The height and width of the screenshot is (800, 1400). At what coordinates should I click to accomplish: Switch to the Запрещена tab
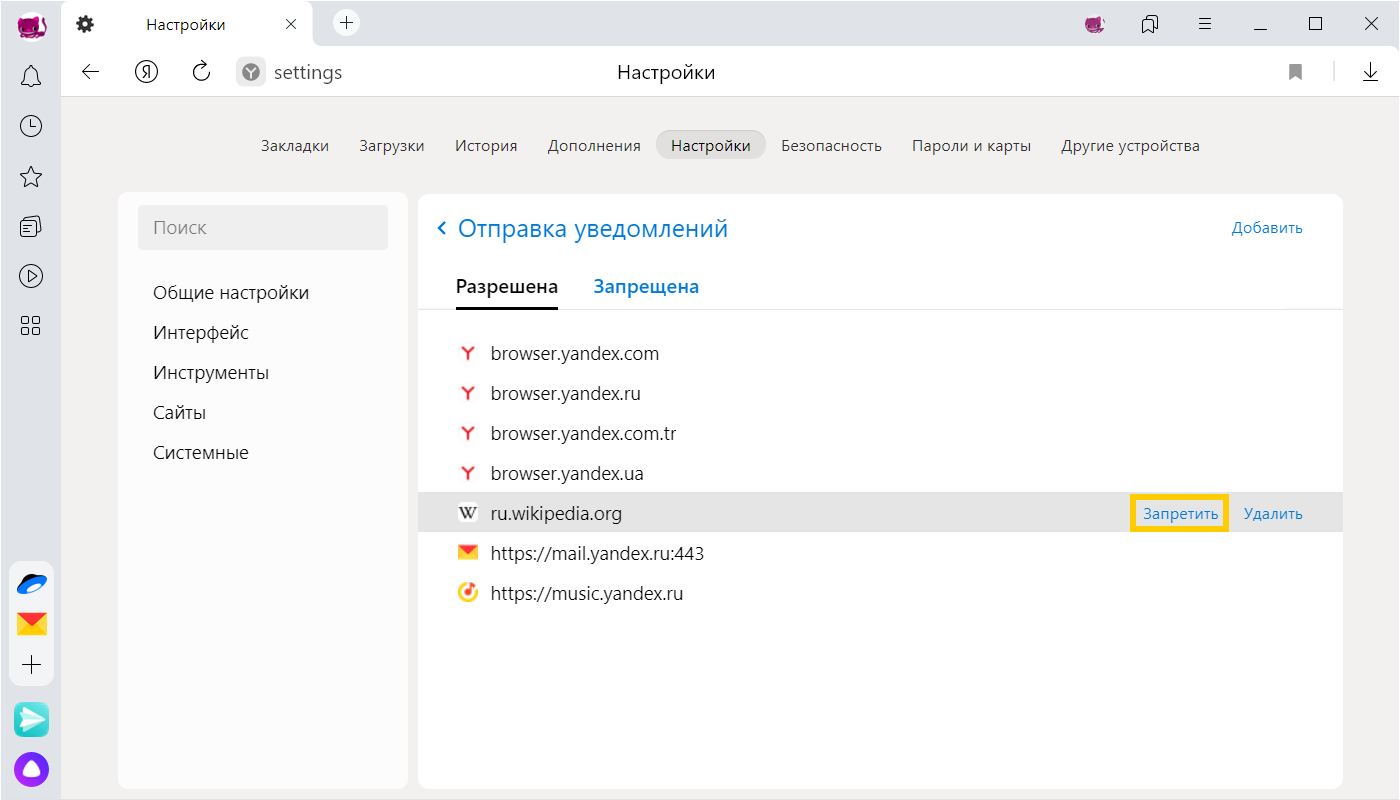click(x=646, y=287)
